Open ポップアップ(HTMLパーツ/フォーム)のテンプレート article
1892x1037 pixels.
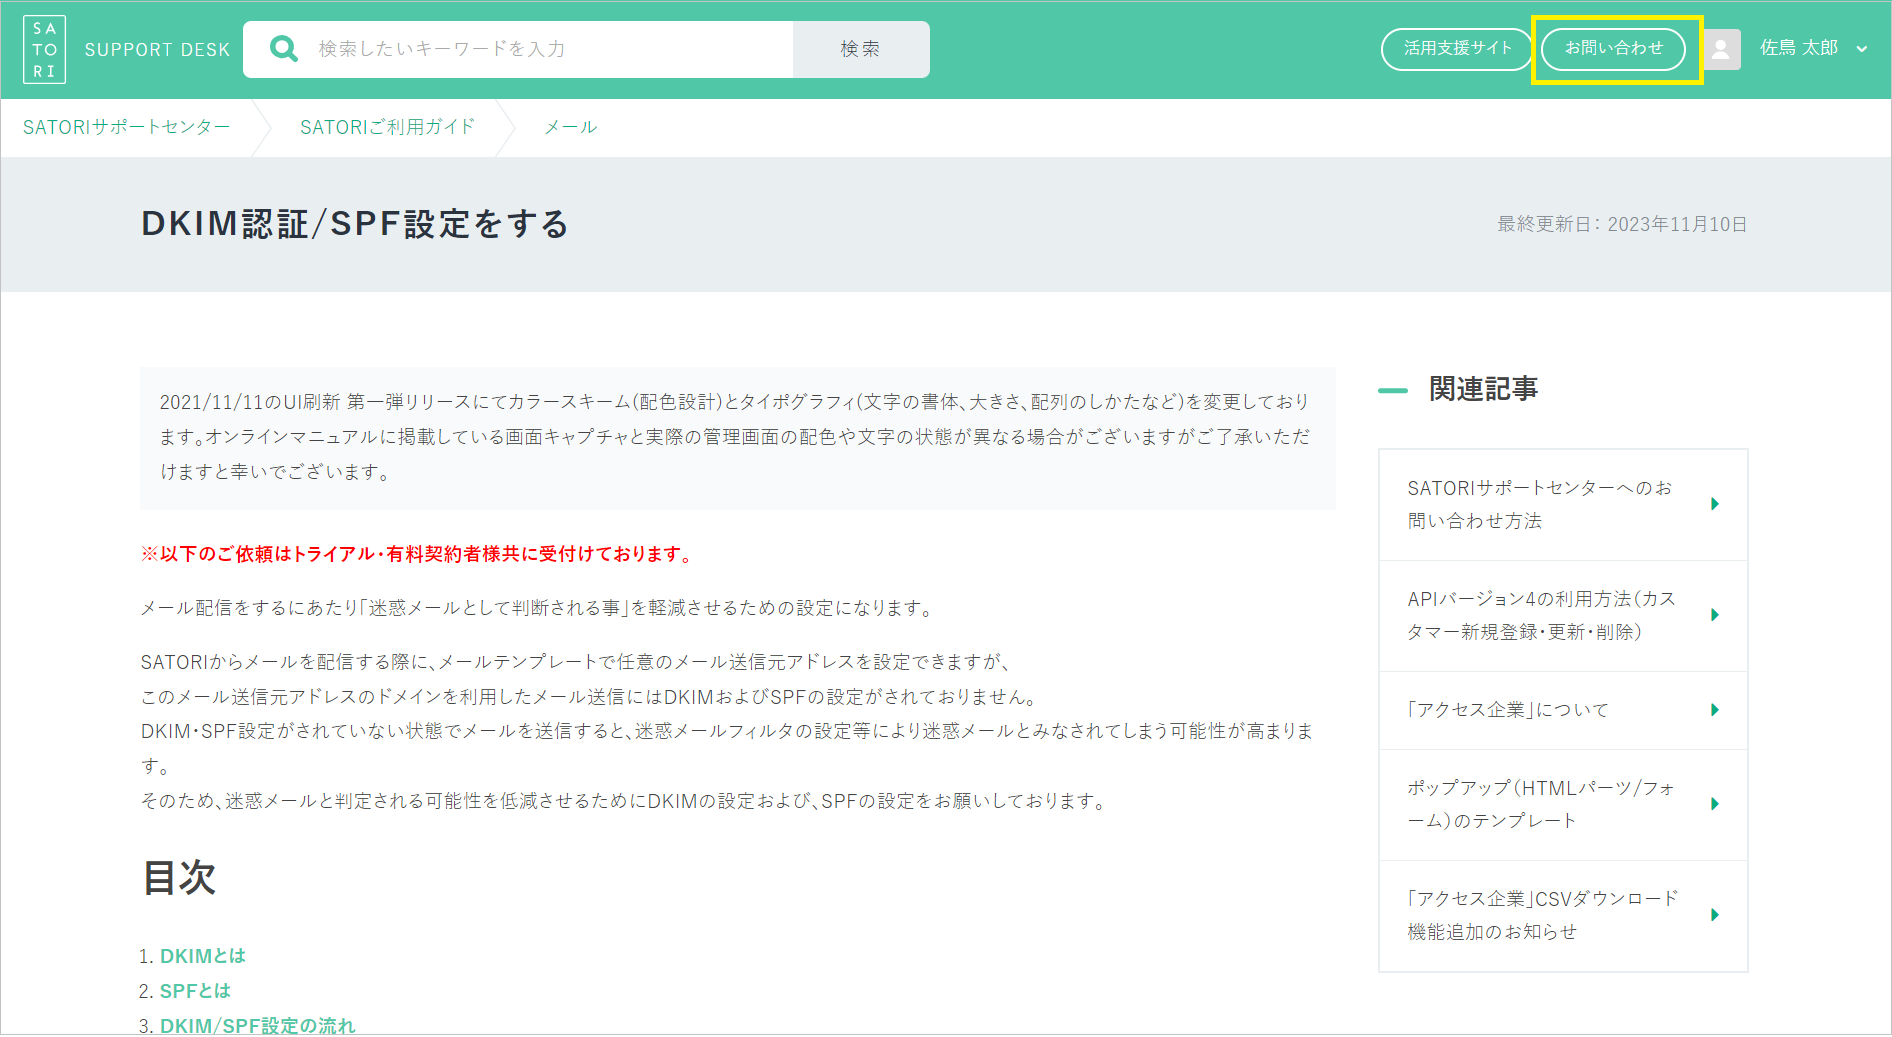point(1563,805)
